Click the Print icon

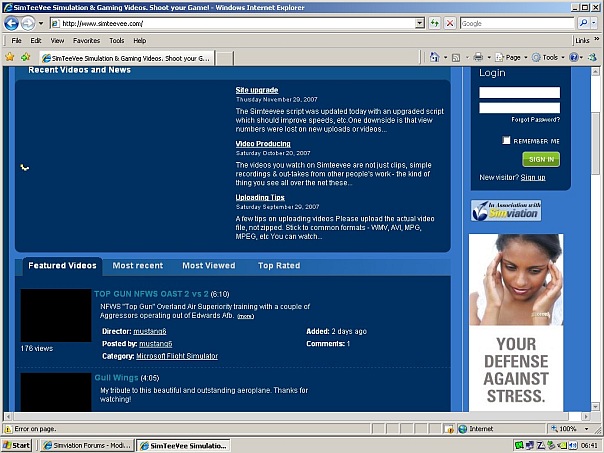click(x=478, y=57)
